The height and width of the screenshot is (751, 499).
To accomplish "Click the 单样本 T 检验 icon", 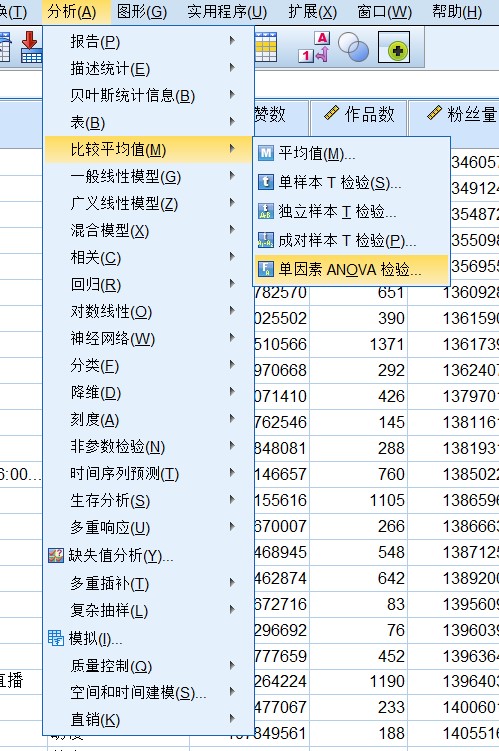I will (265, 182).
